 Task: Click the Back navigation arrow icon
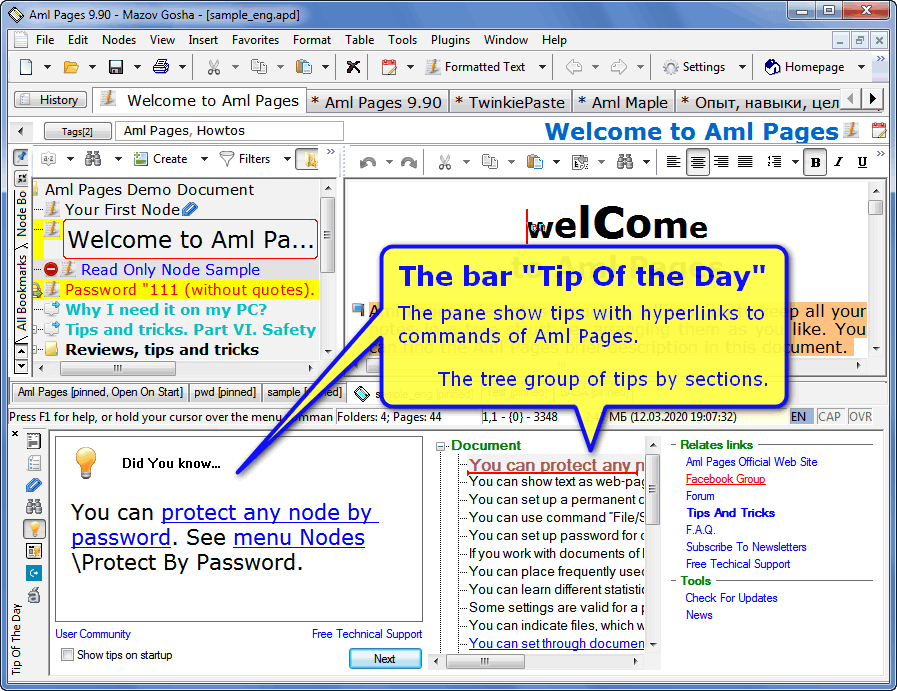(574, 67)
